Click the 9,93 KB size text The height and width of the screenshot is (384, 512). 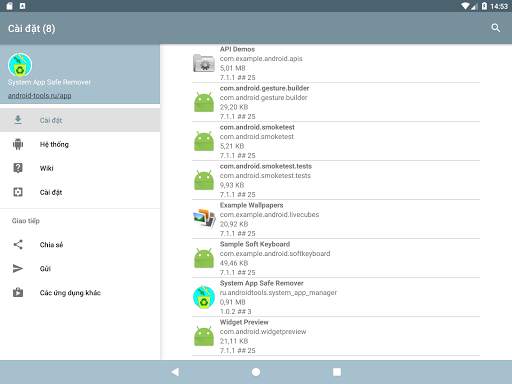(232, 185)
